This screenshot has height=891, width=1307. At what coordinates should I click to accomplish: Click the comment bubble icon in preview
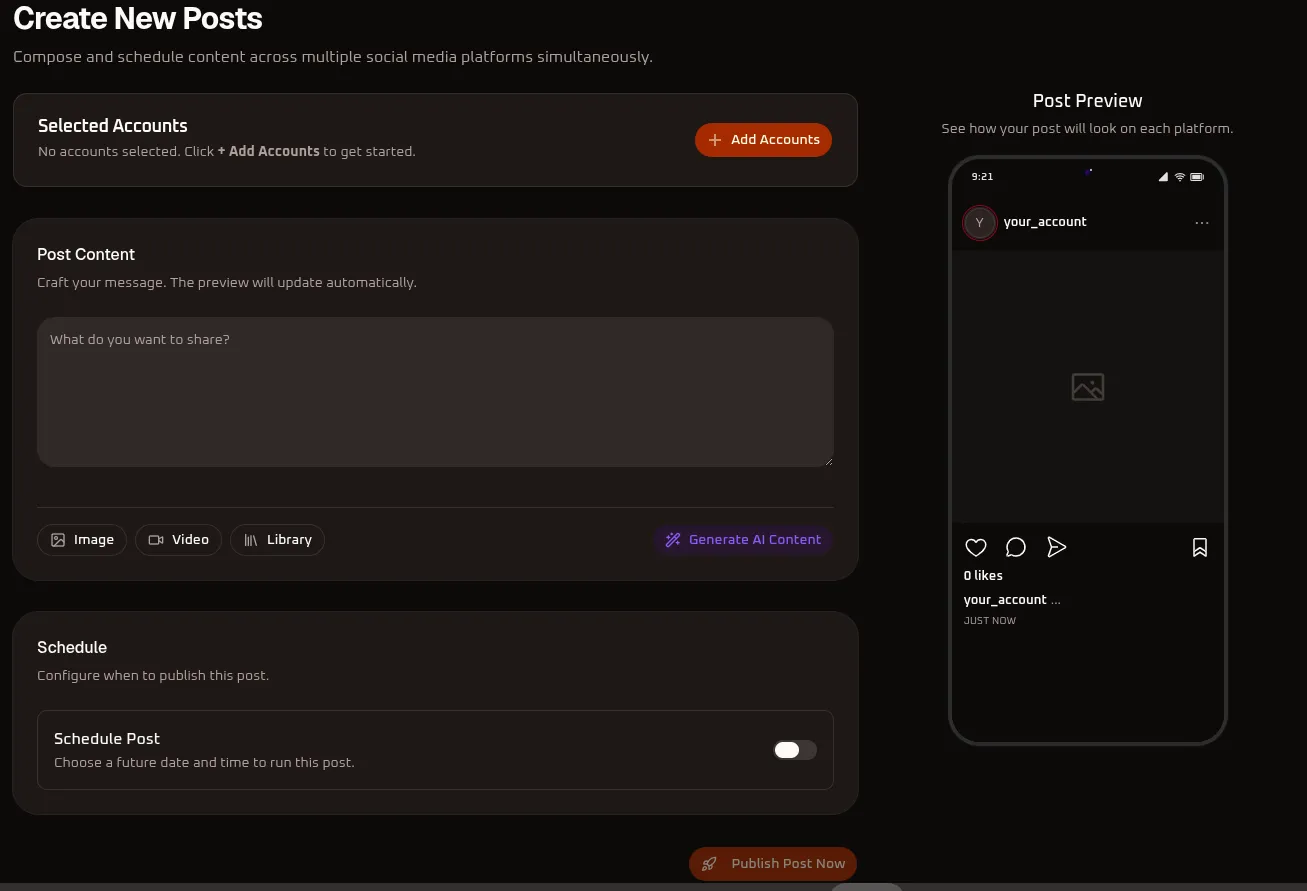[1016, 547]
